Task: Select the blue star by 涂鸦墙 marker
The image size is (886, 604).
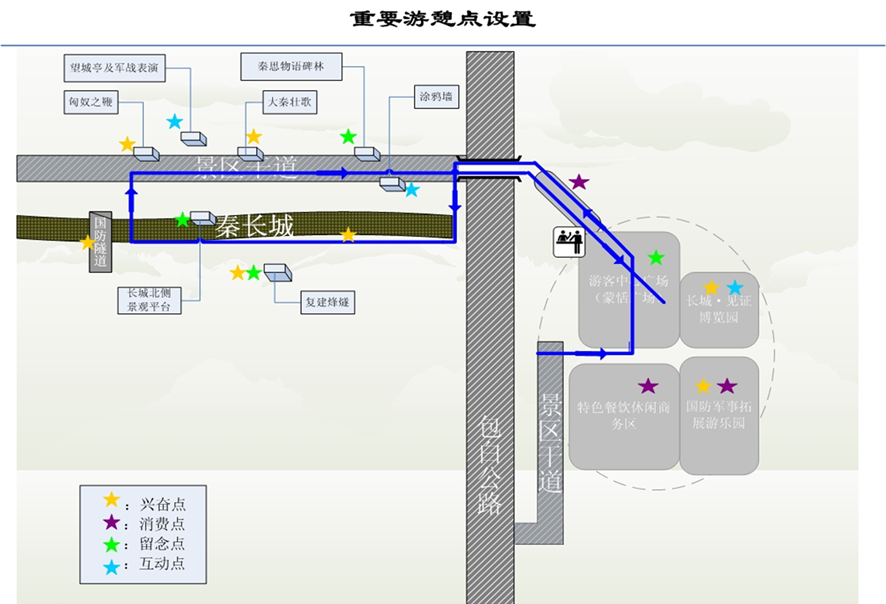Action: point(411,189)
